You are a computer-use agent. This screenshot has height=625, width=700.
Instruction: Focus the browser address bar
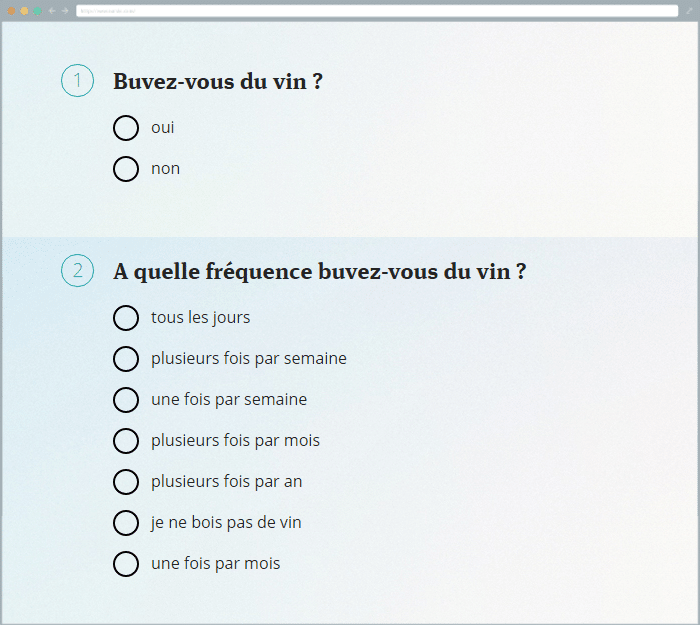(377, 11)
